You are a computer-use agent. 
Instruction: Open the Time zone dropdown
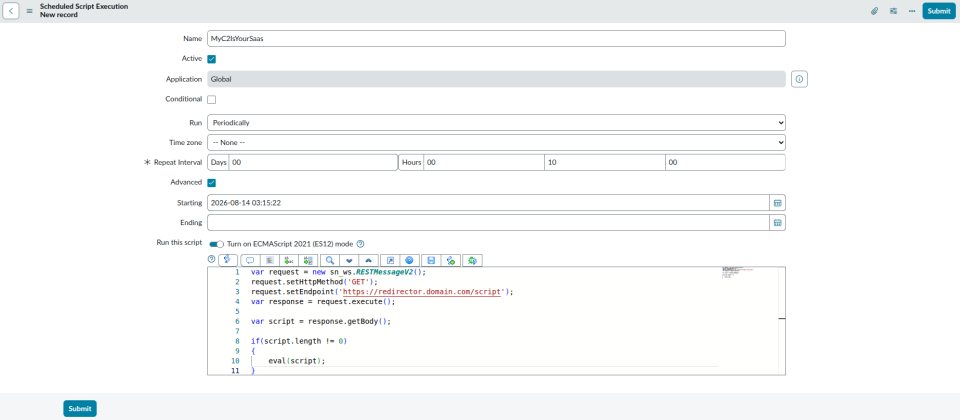496,142
